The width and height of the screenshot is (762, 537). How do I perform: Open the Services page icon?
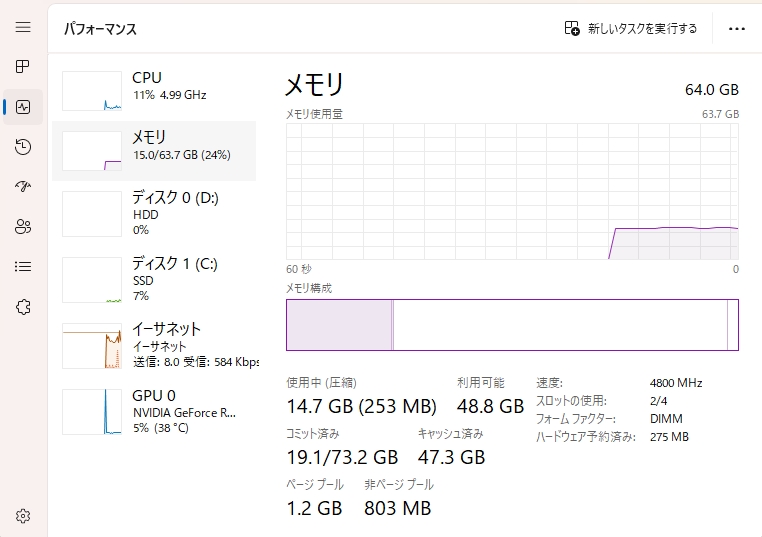23,307
